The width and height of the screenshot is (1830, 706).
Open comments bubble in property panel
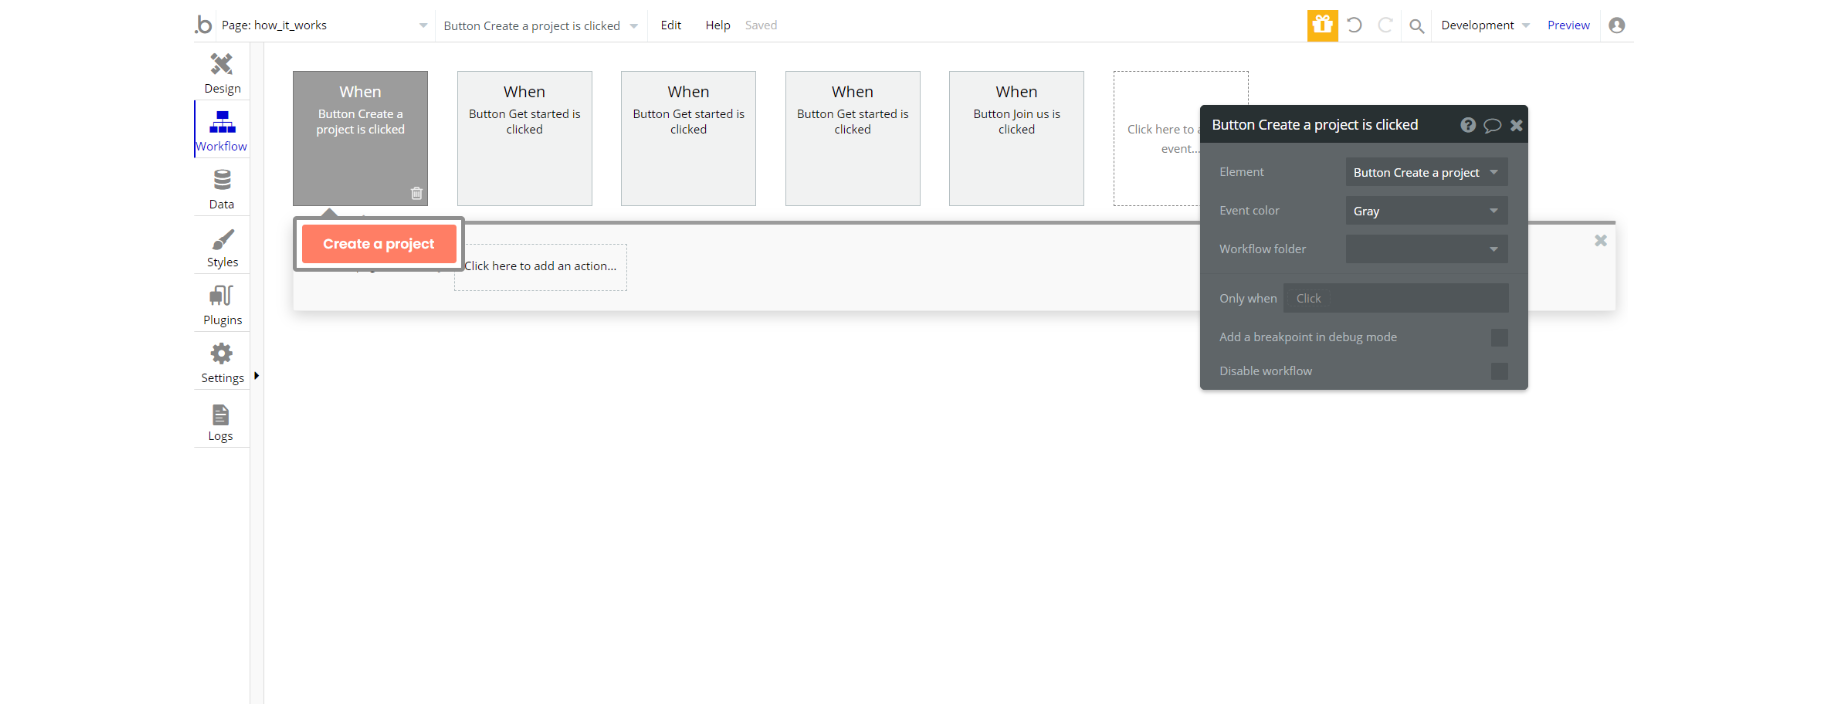click(1492, 125)
